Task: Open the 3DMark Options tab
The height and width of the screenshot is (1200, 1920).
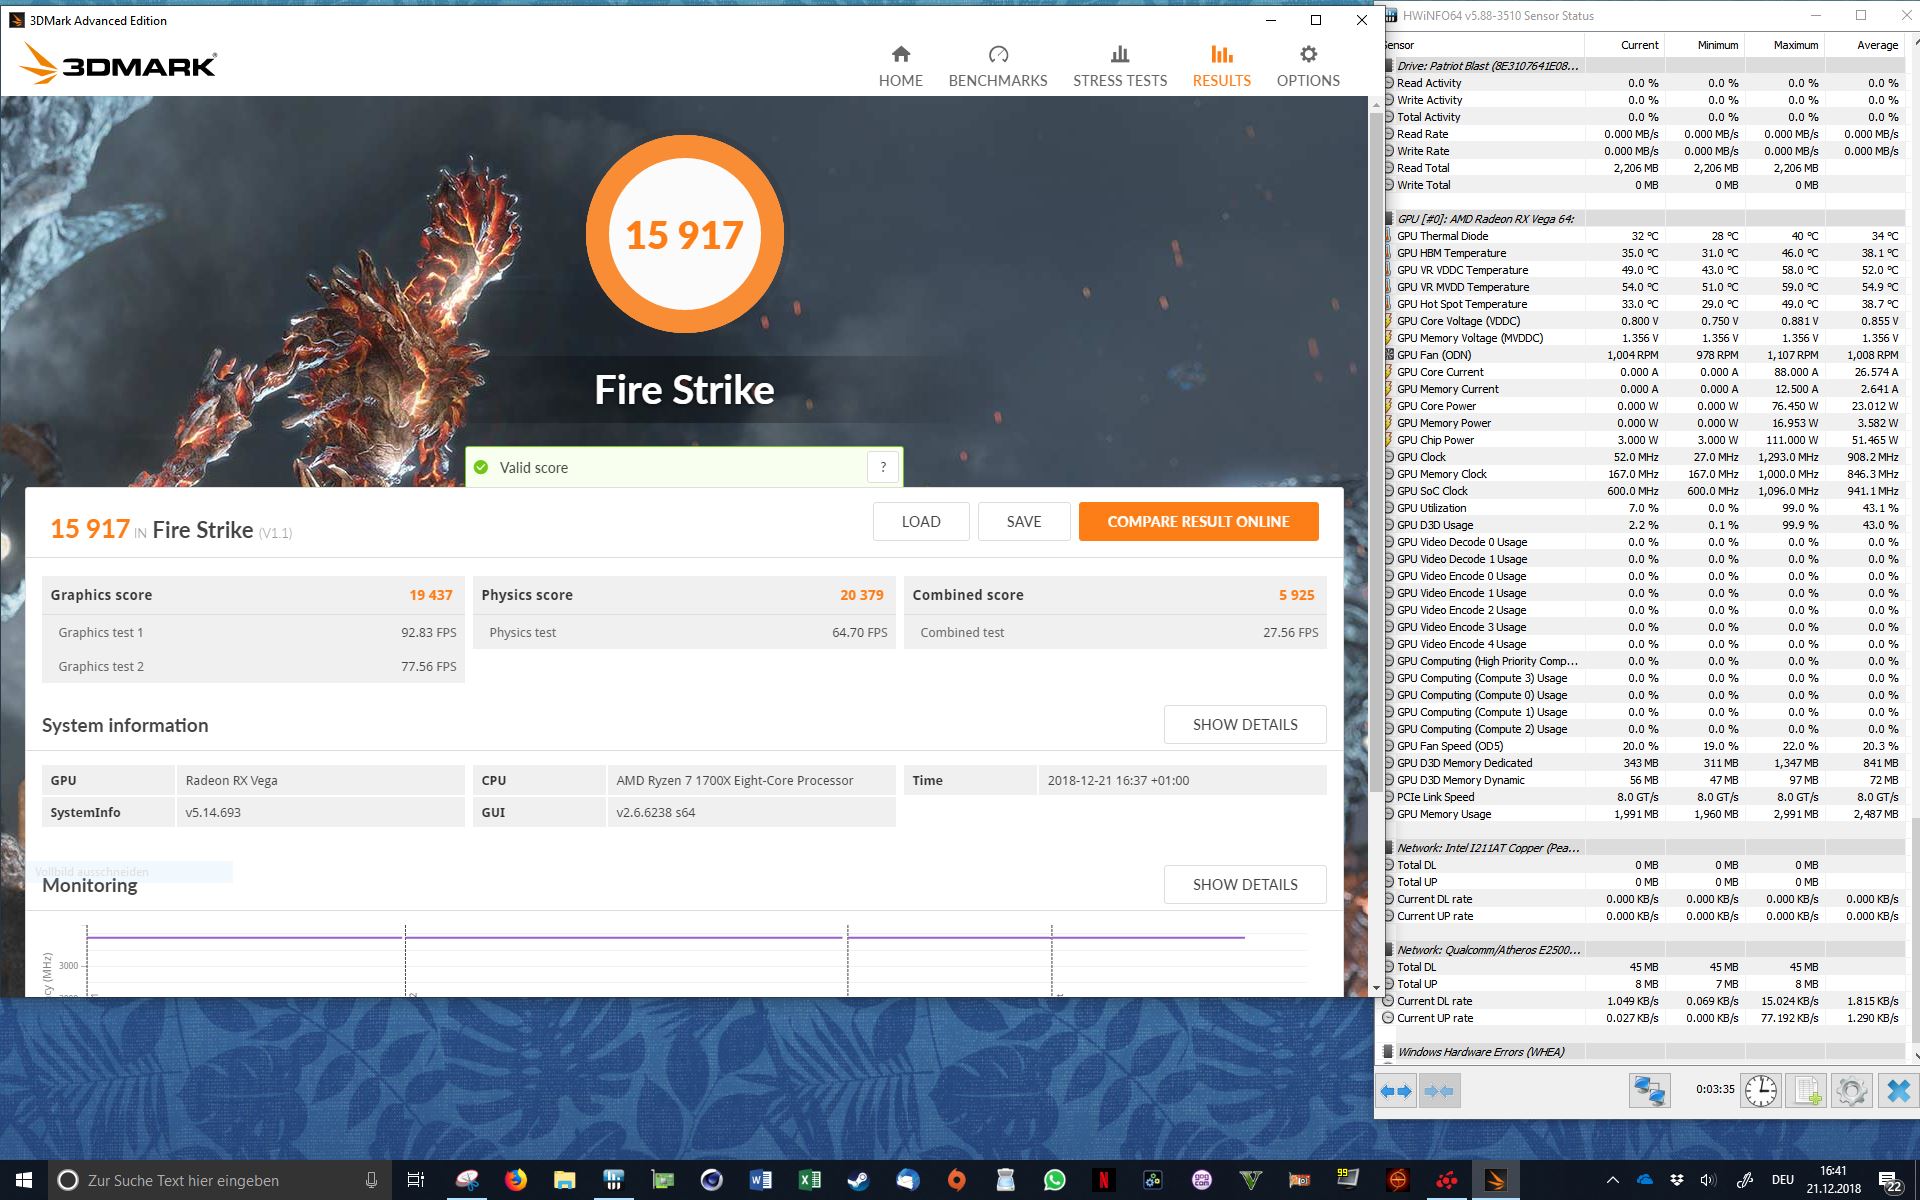Action: click(1307, 66)
